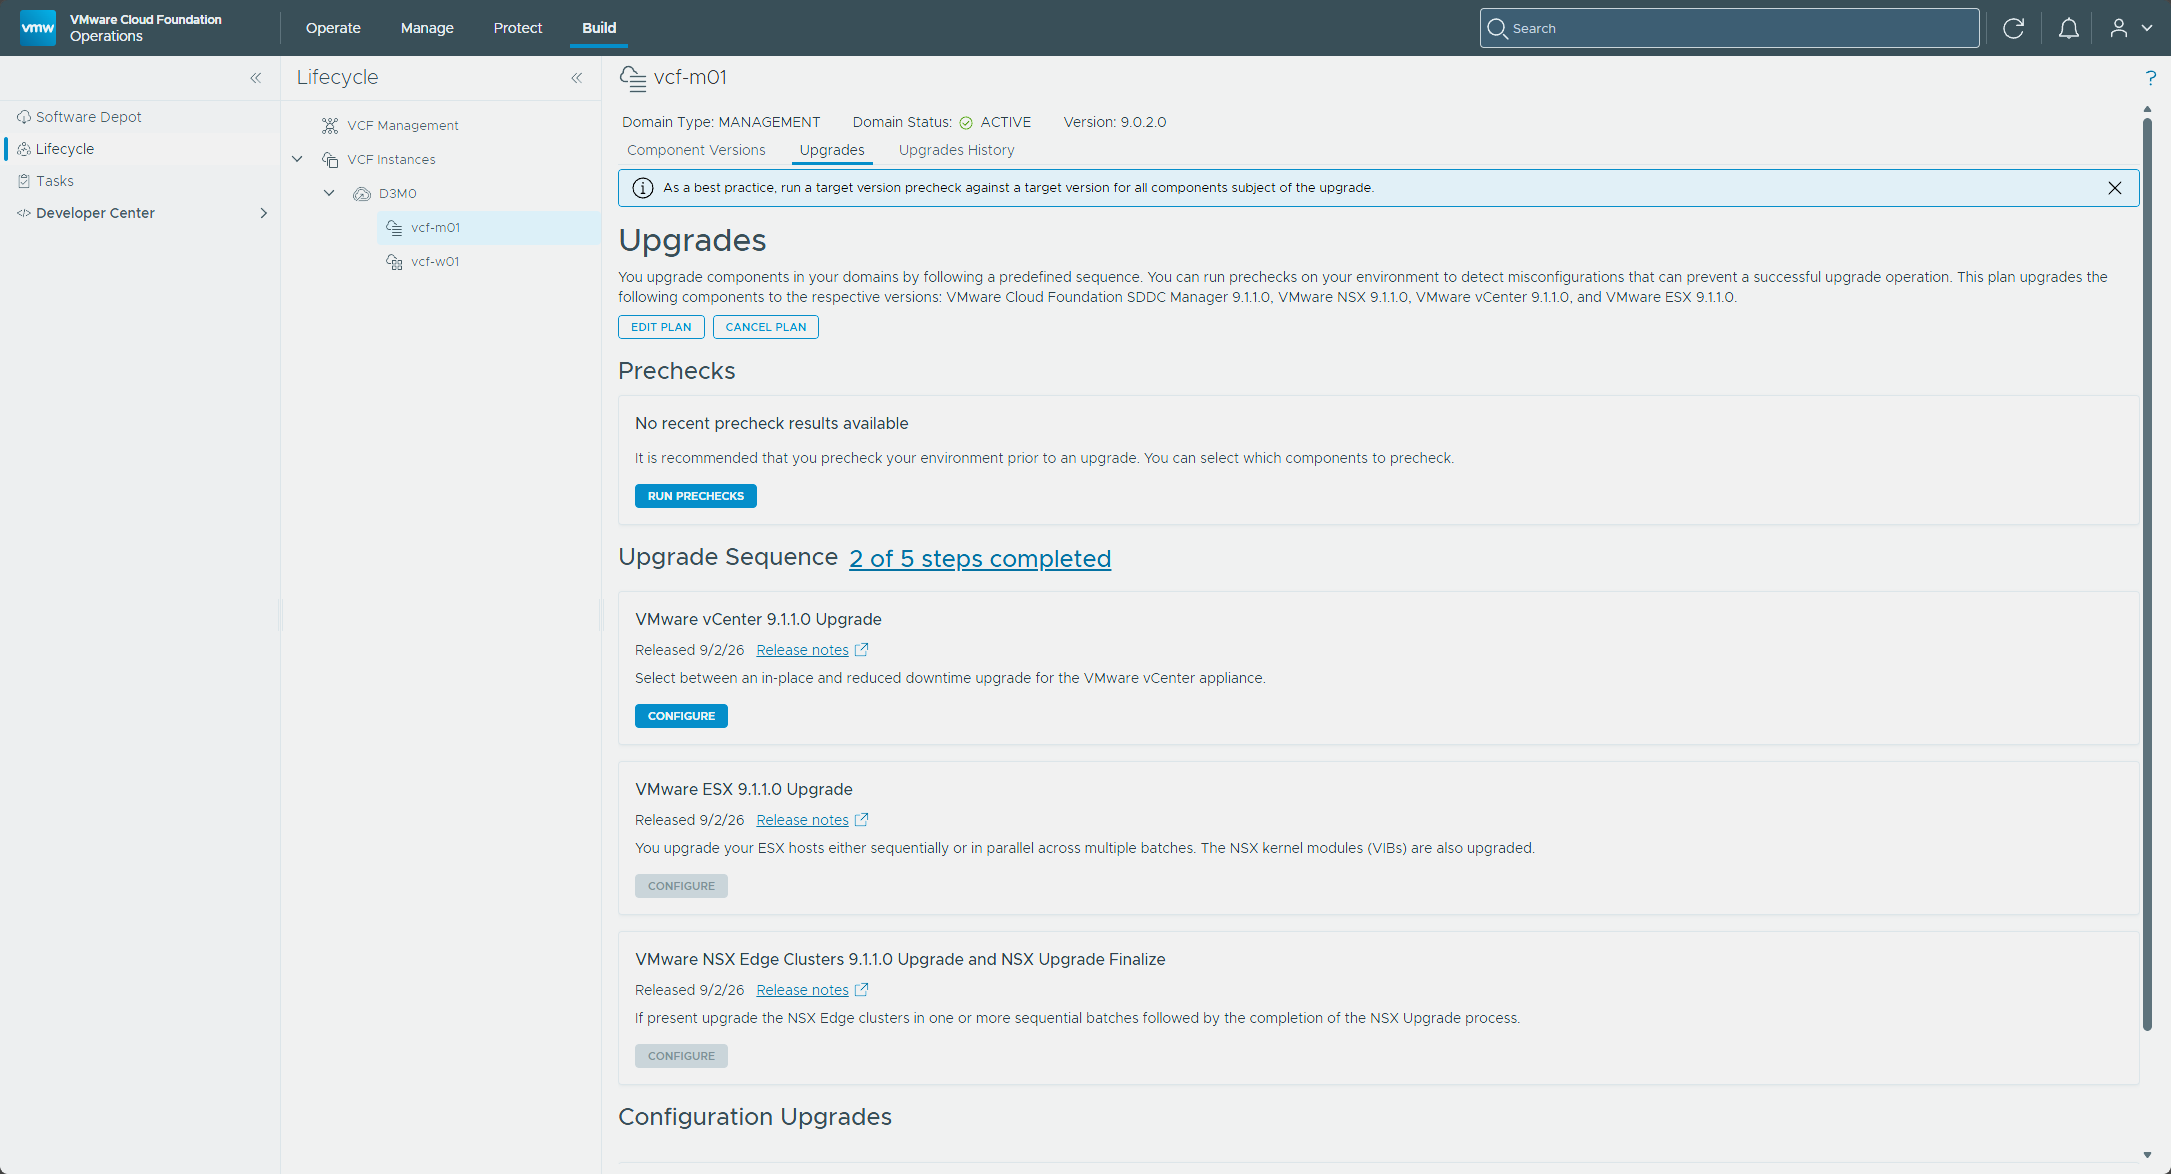Open external link icon for NSX Edge release notes
2171x1174 pixels.
(861, 990)
